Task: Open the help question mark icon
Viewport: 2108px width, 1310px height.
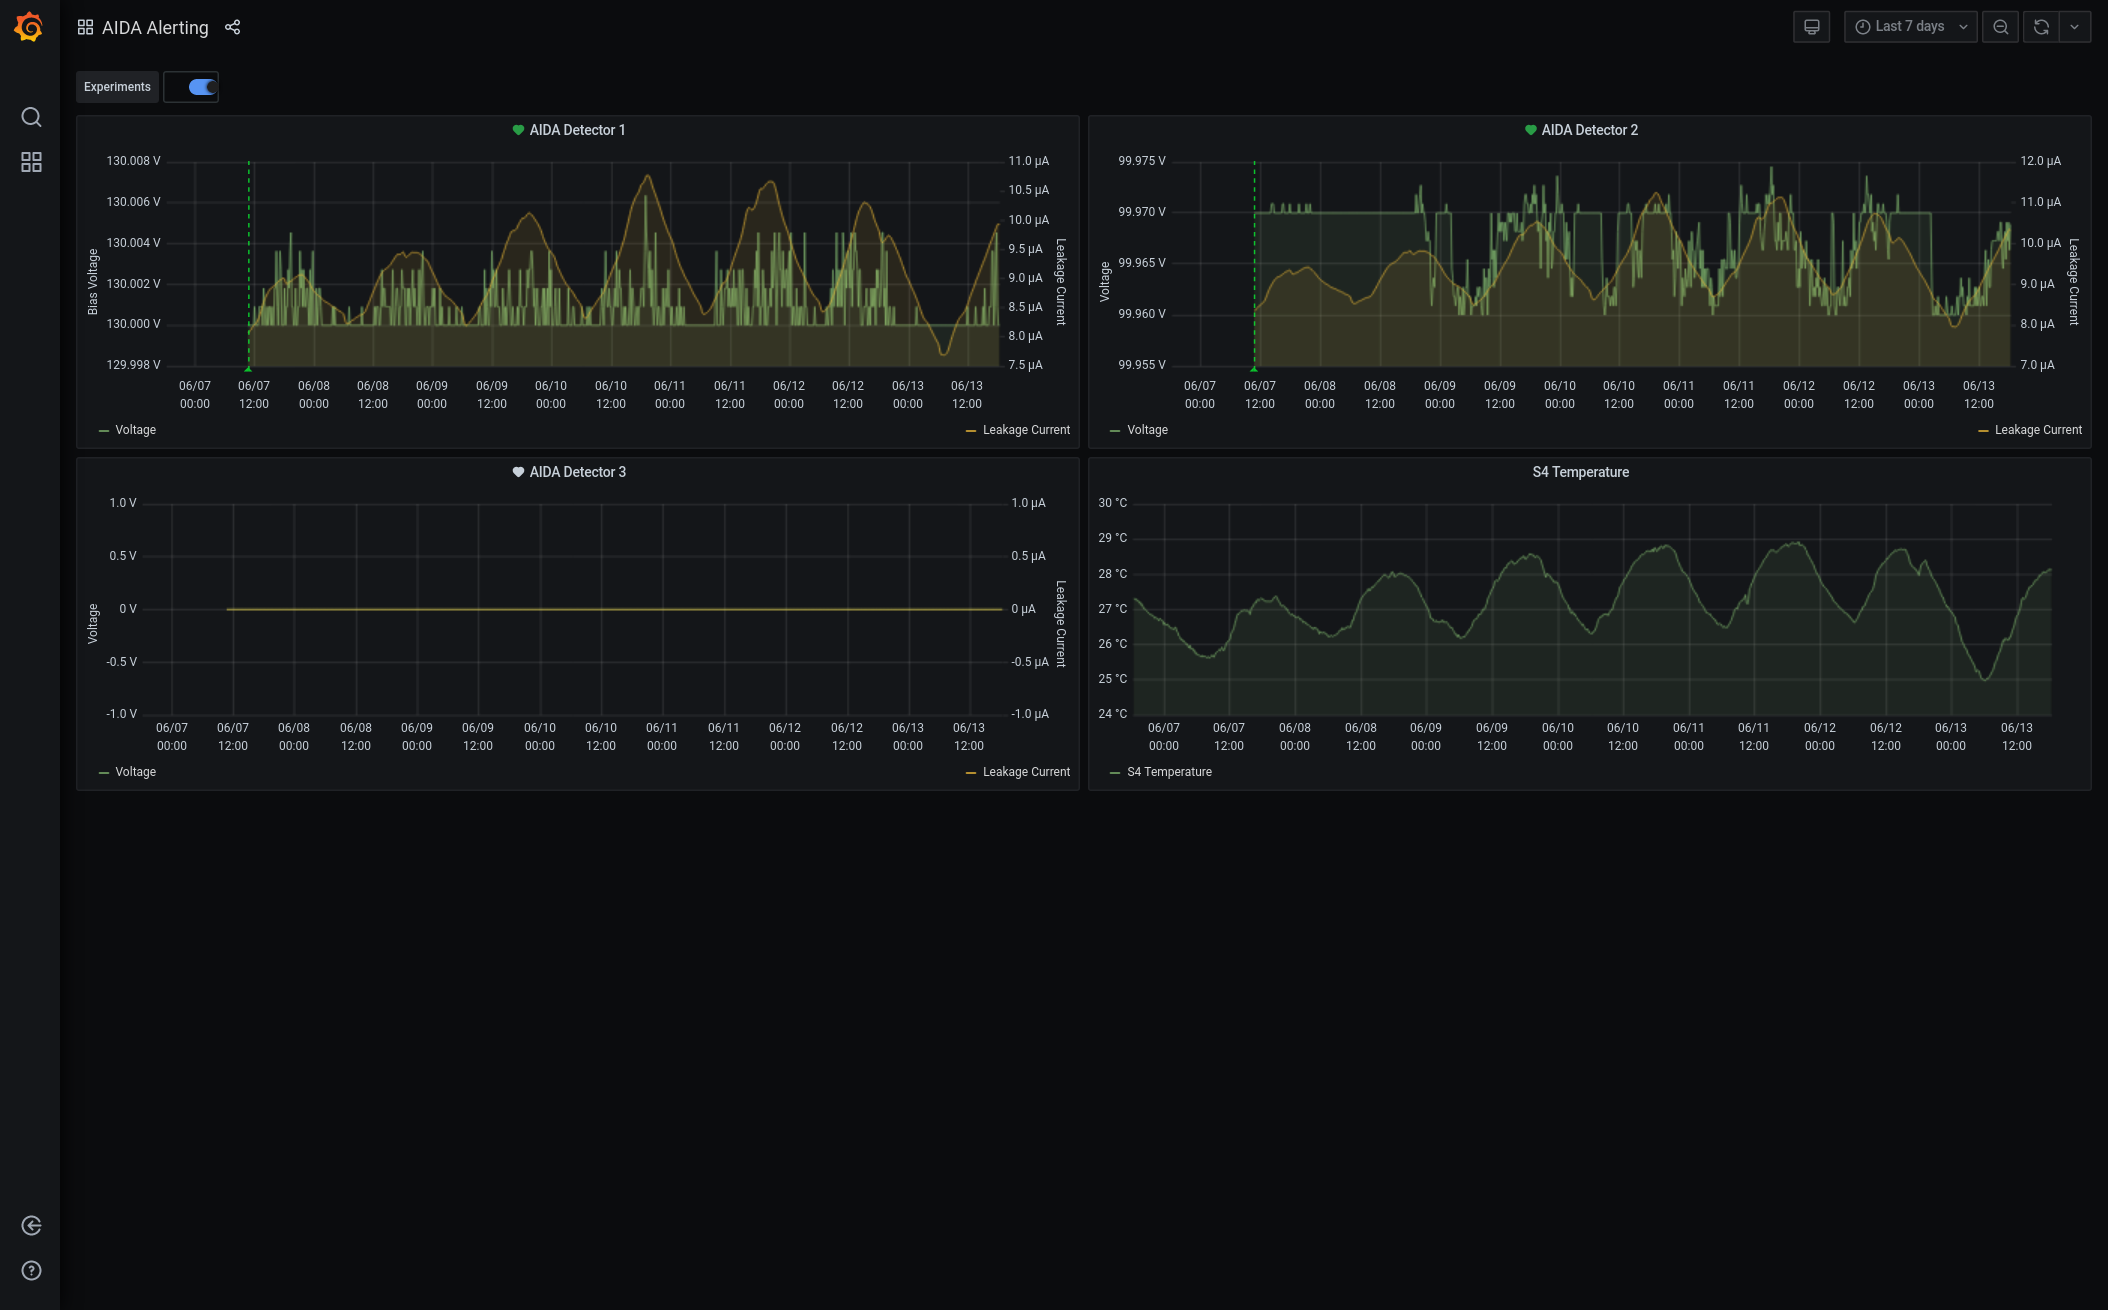Action: [31, 1271]
